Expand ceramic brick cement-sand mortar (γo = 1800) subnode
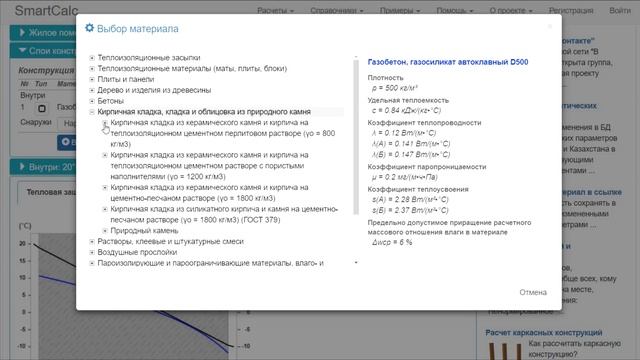The height and width of the screenshot is (360, 640). [105, 187]
